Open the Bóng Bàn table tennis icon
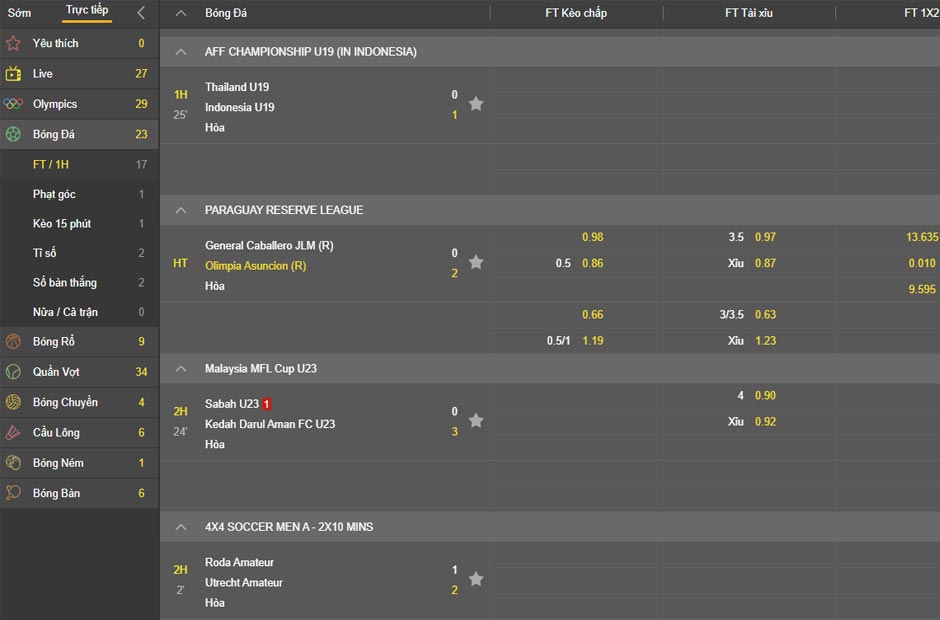 14,493
